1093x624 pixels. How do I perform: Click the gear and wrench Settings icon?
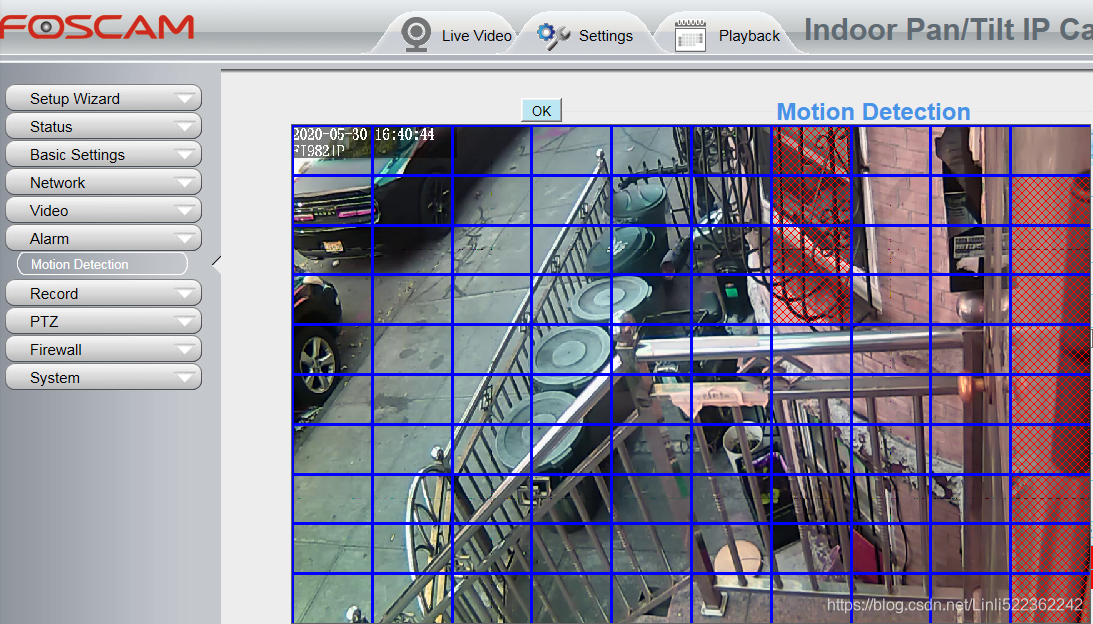(x=553, y=36)
